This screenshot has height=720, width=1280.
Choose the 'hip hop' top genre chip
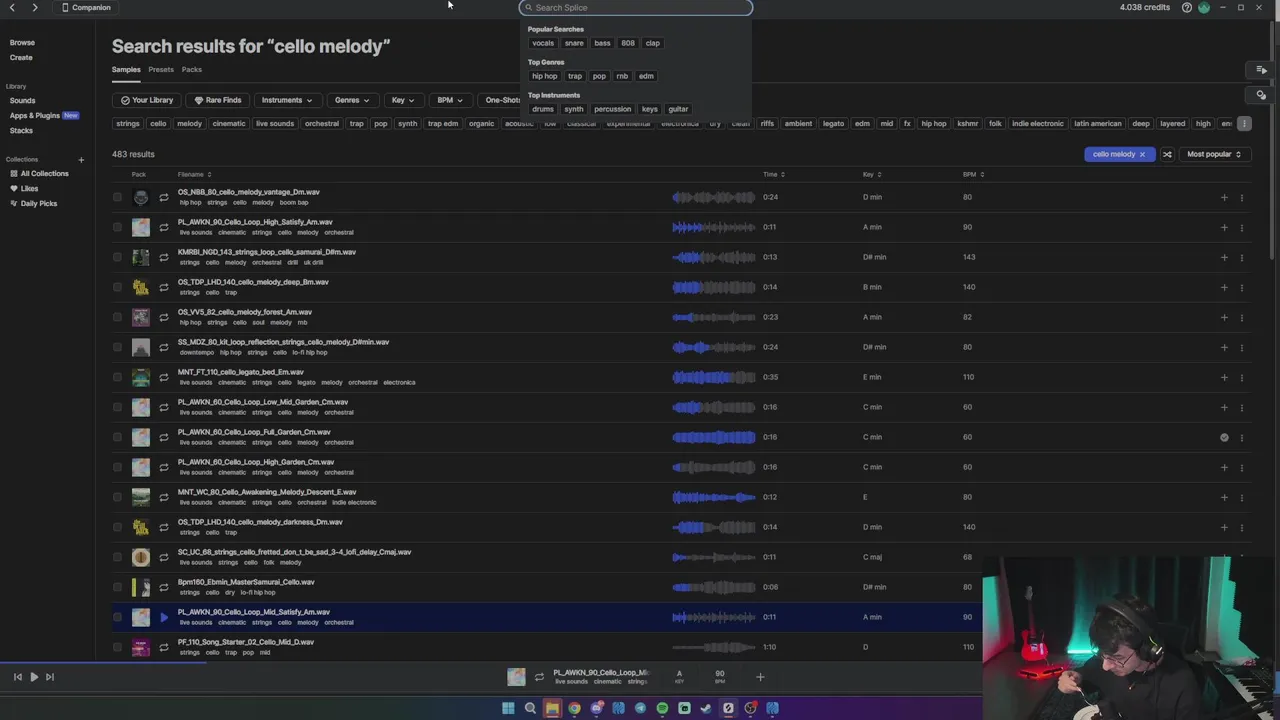(545, 76)
